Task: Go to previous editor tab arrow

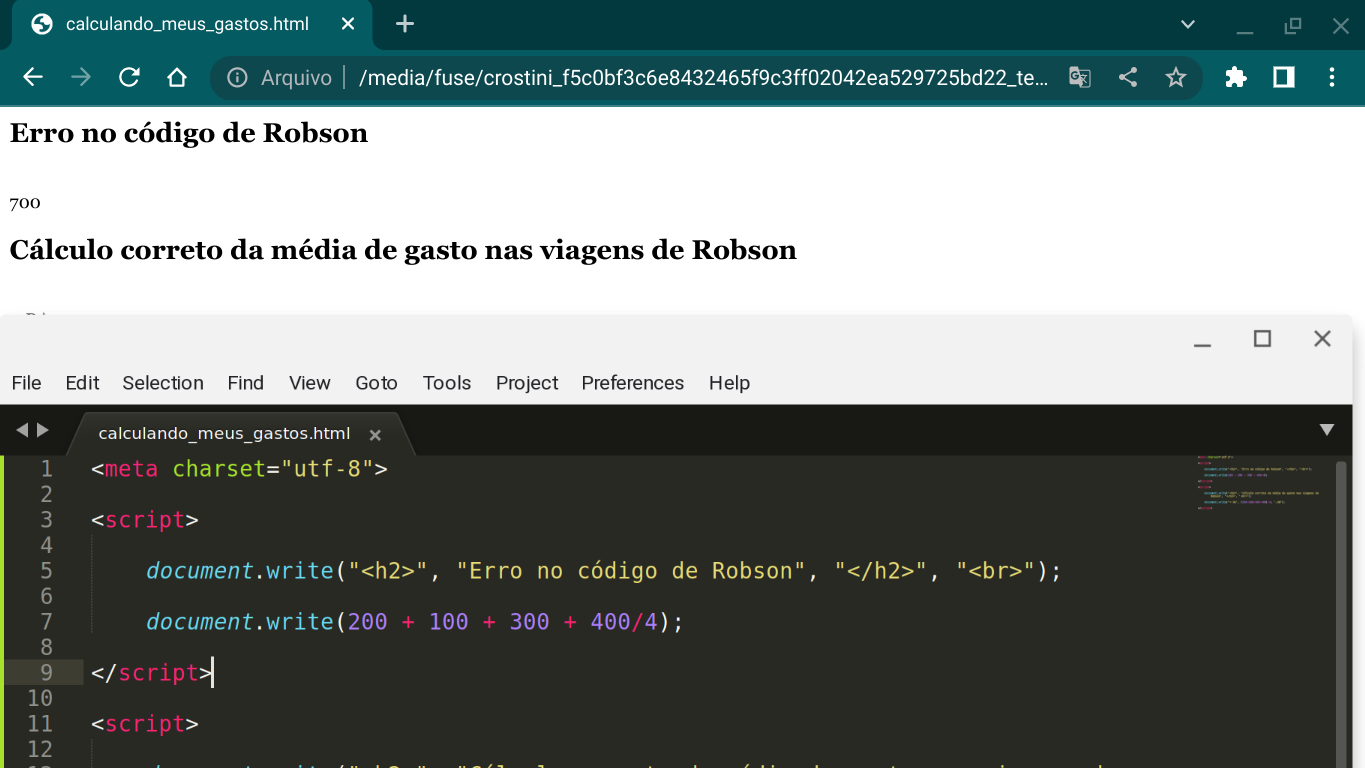Action: pyautogui.click(x=22, y=430)
